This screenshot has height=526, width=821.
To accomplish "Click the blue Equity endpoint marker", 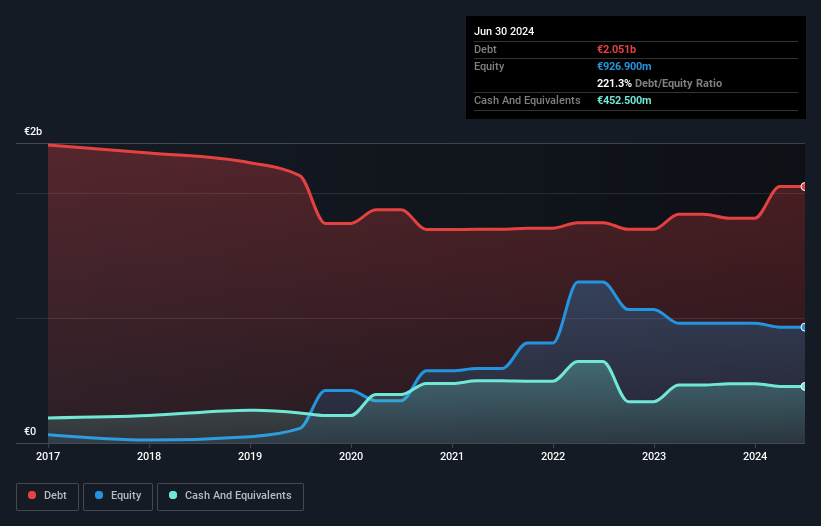I will (x=804, y=327).
